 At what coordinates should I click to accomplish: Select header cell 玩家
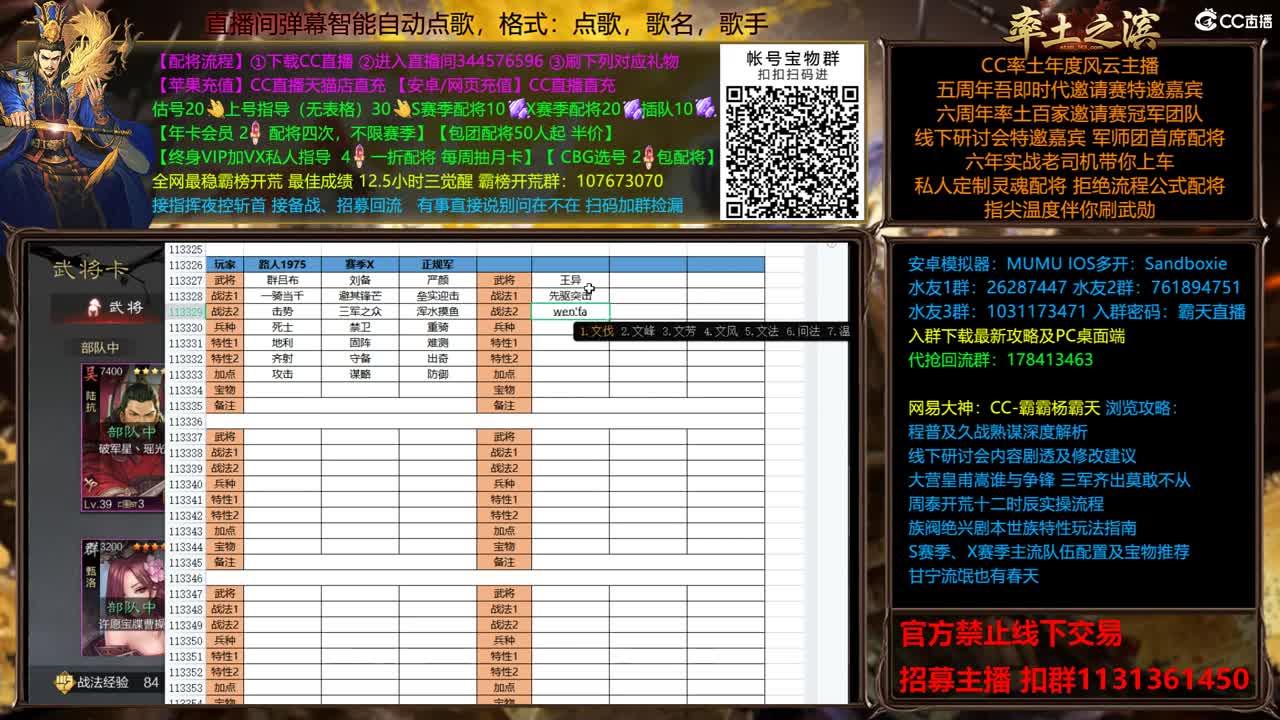point(225,265)
